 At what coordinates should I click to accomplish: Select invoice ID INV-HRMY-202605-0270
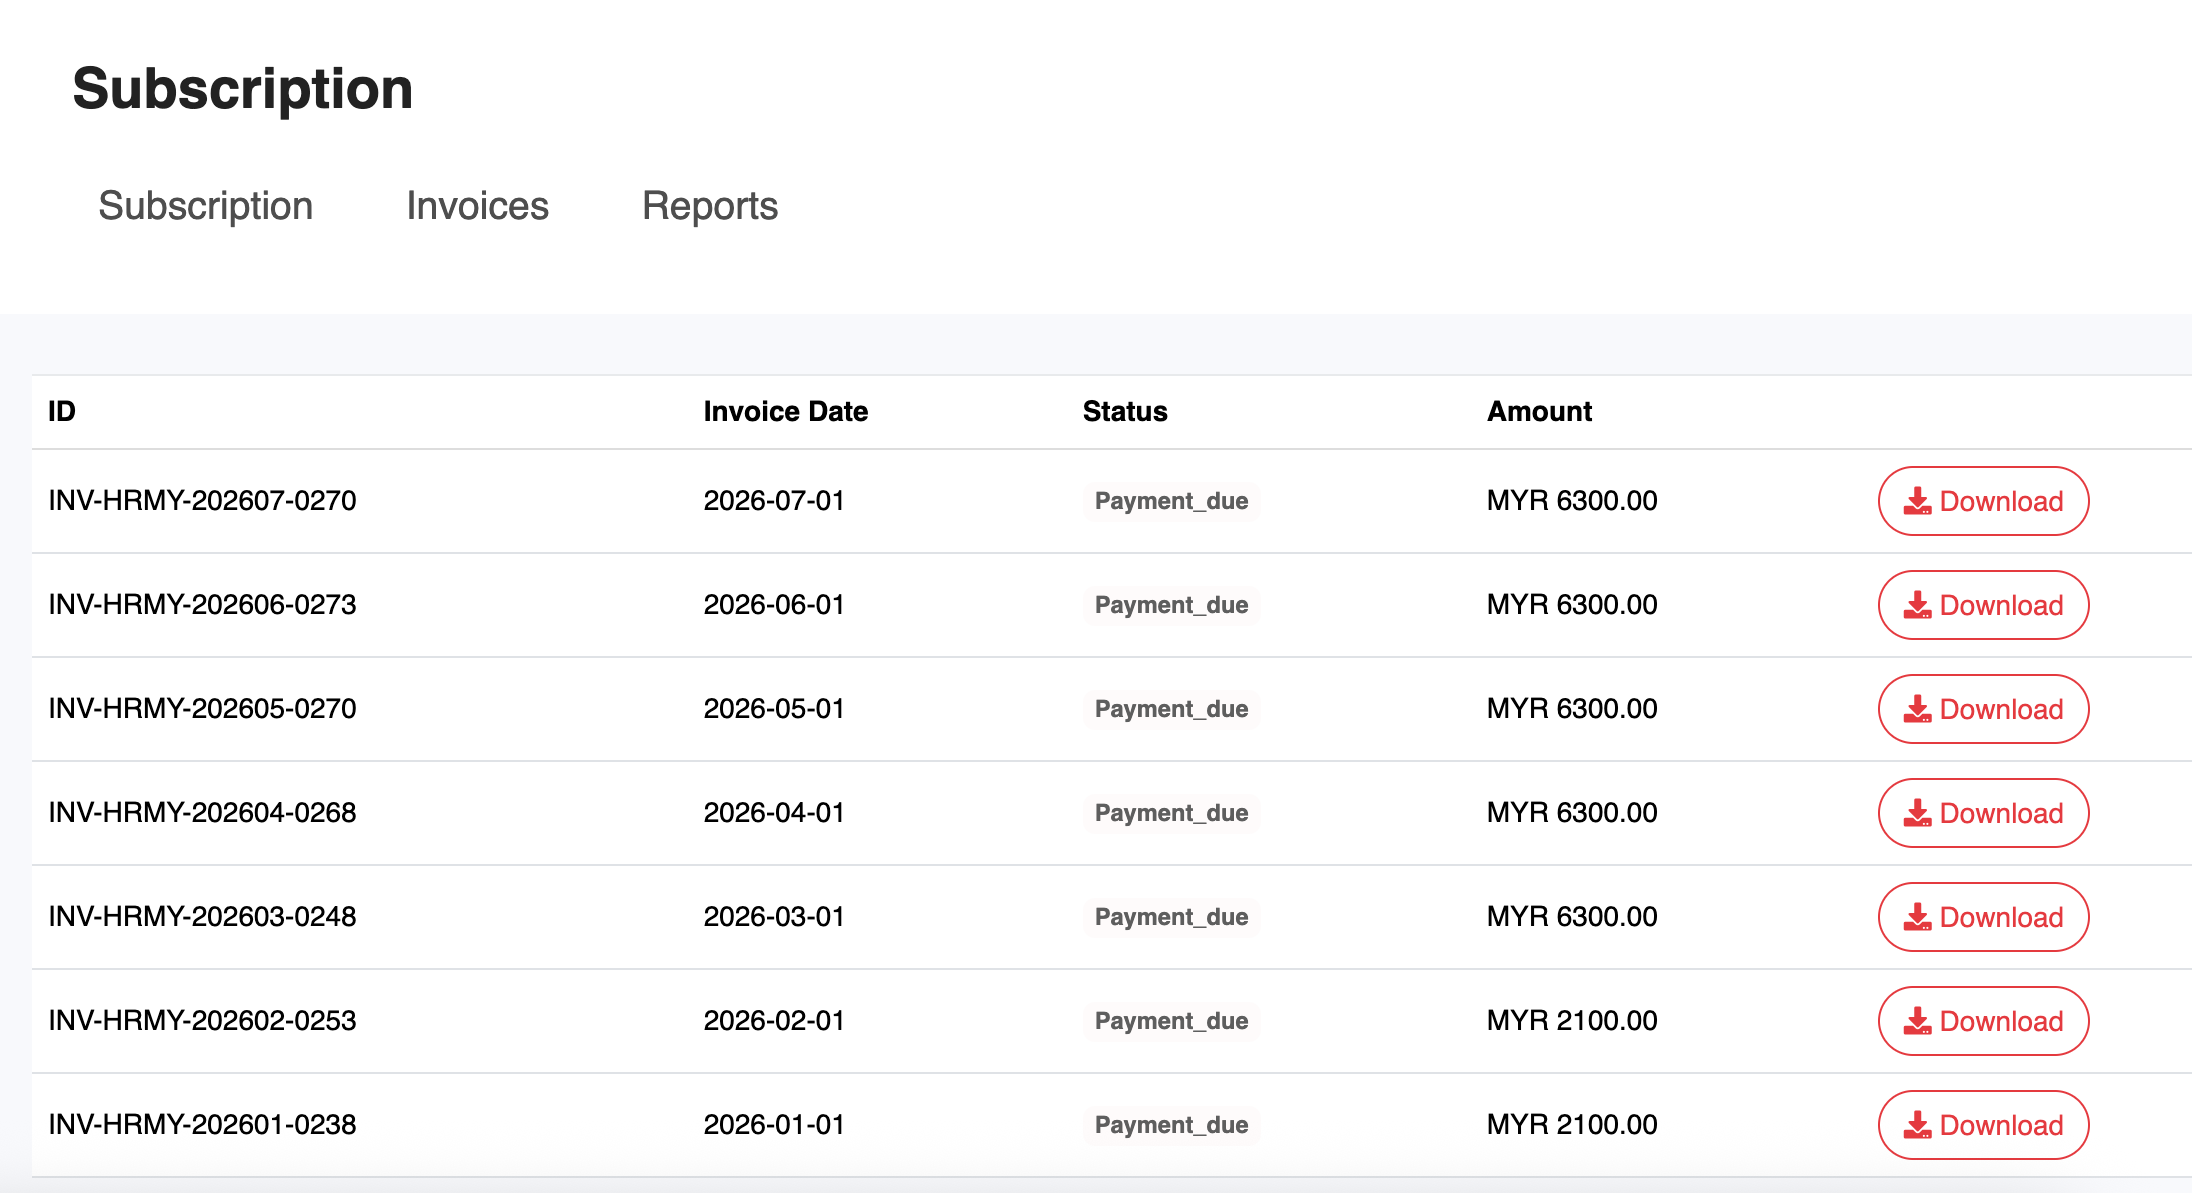[202, 709]
